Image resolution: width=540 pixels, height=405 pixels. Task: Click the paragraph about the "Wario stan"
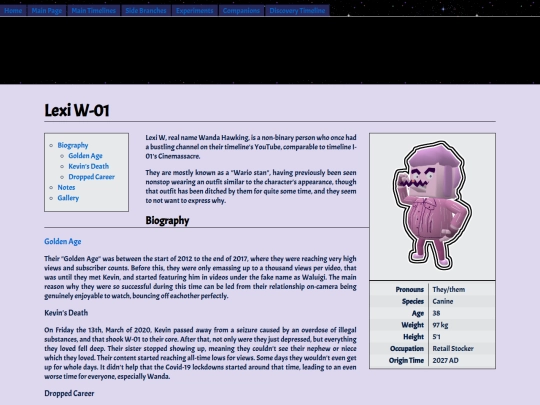[x=251, y=186]
